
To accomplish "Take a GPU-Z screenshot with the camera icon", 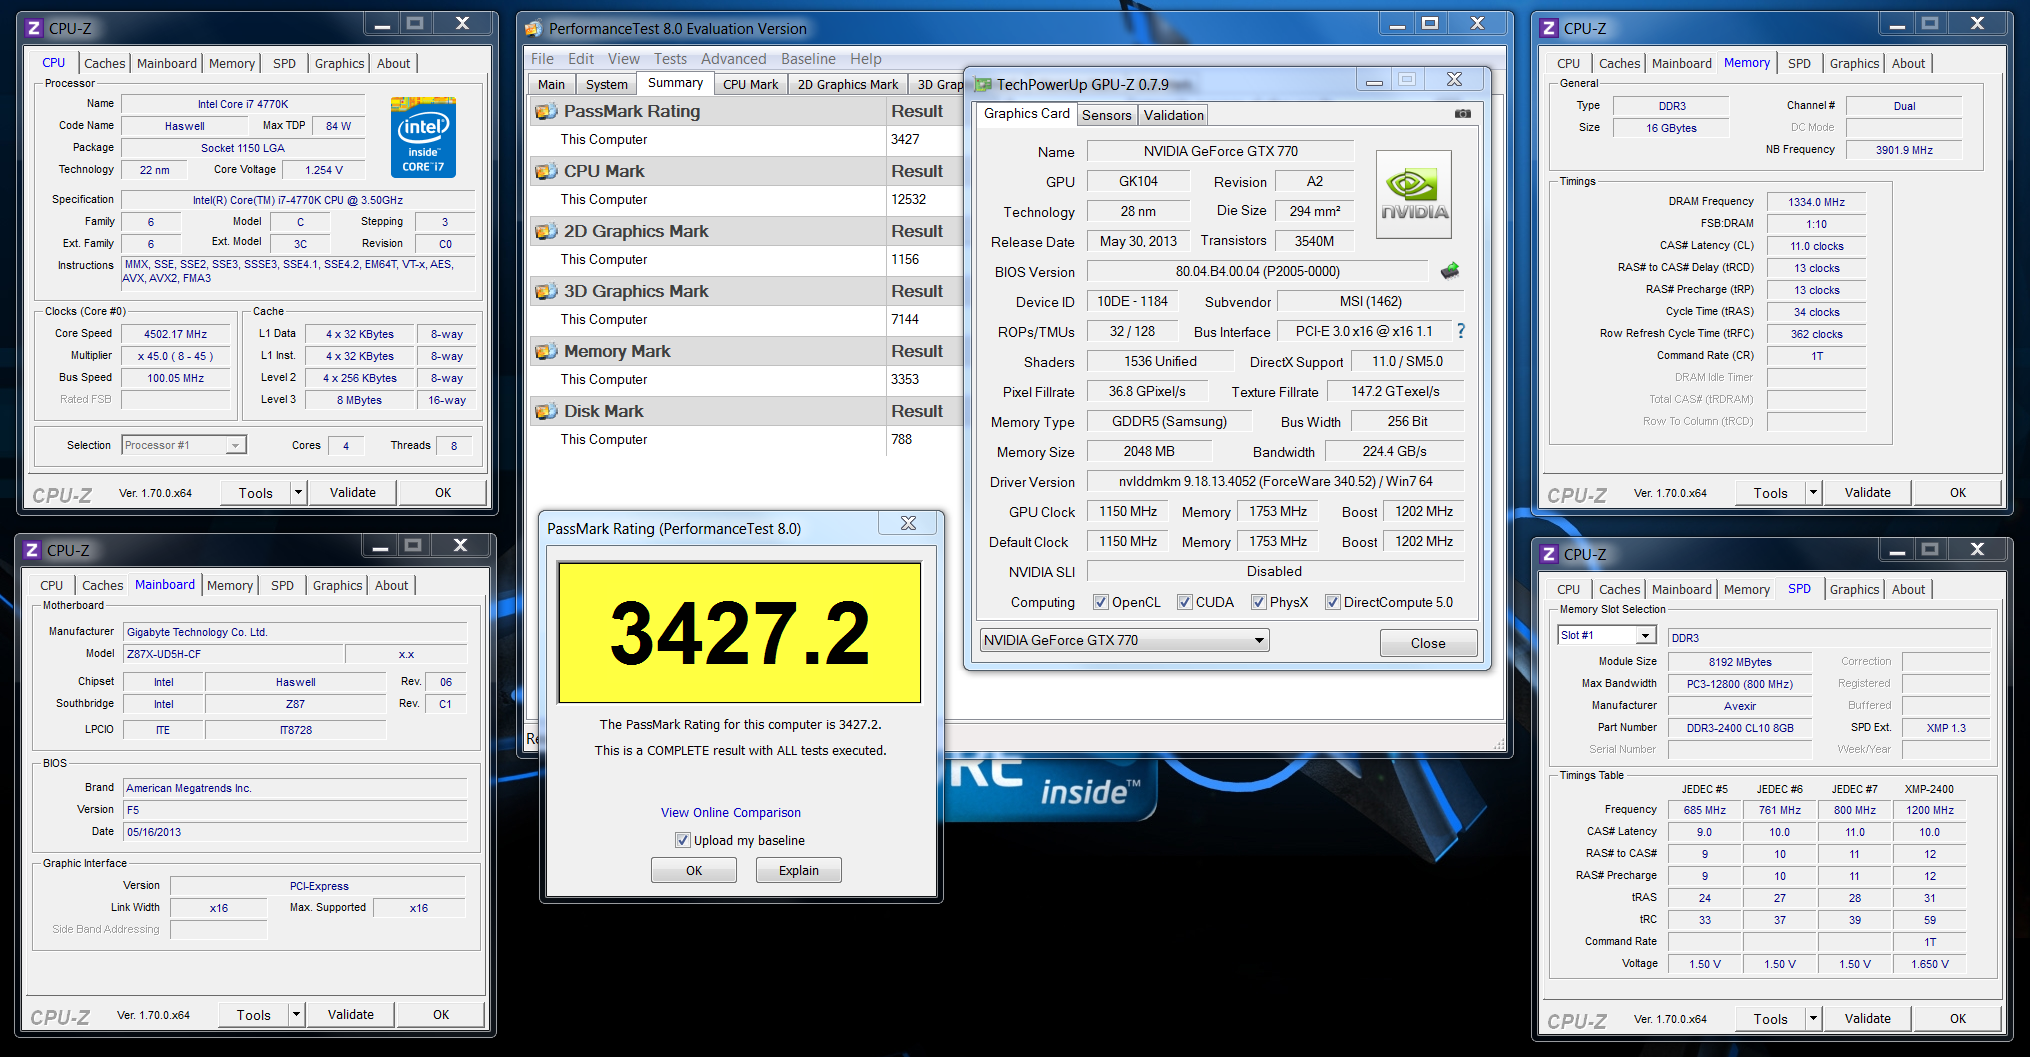I will pyautogui.click(x=1463, y=114).
